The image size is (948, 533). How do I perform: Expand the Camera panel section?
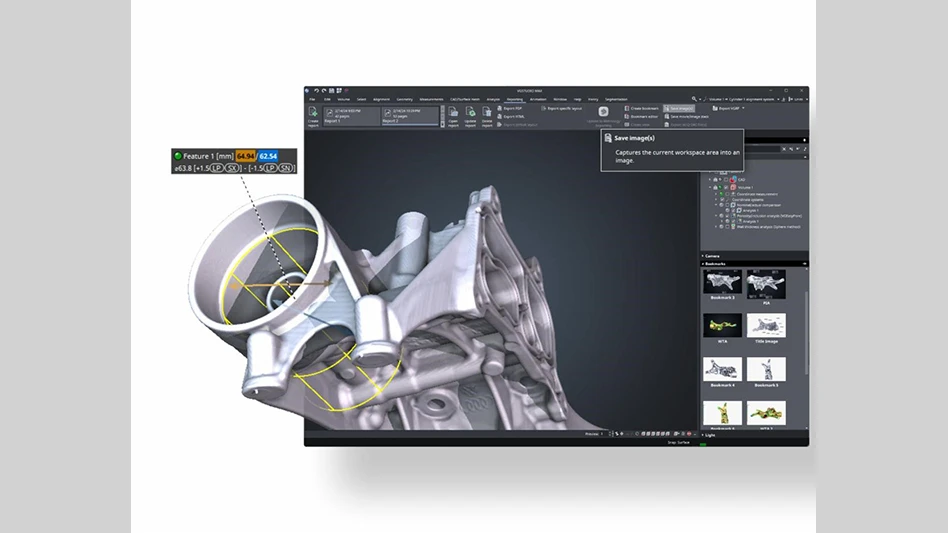click(712, 256)
